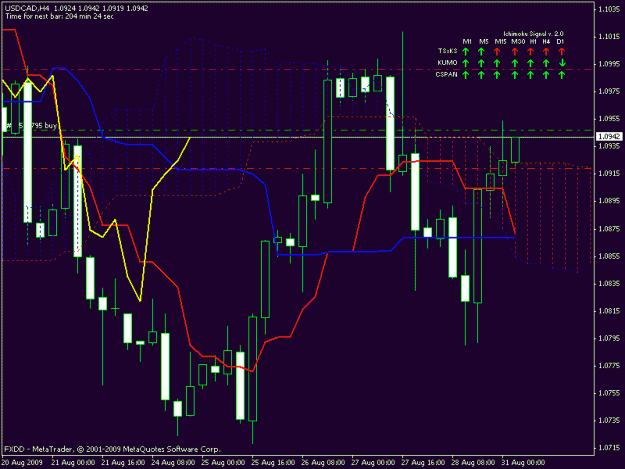The height and width of the screenshot is (469, 625).
Task: Click the 1.0895 price scale label
Action: [609, 201]
